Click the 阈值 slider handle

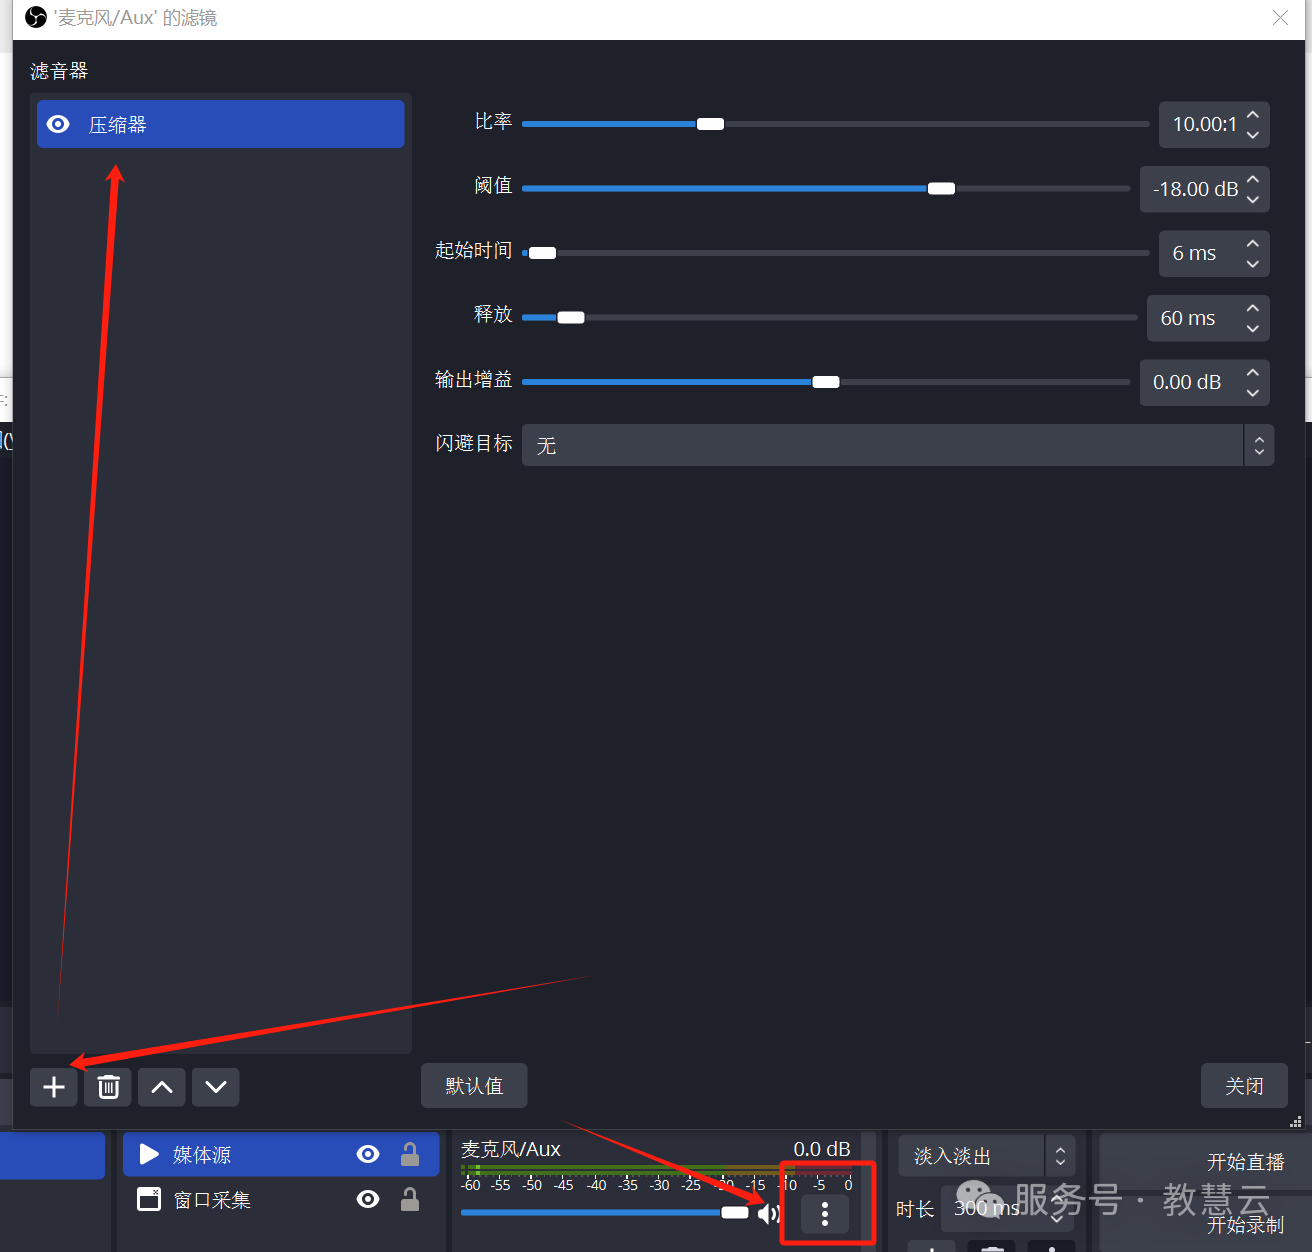coord(941,189)
